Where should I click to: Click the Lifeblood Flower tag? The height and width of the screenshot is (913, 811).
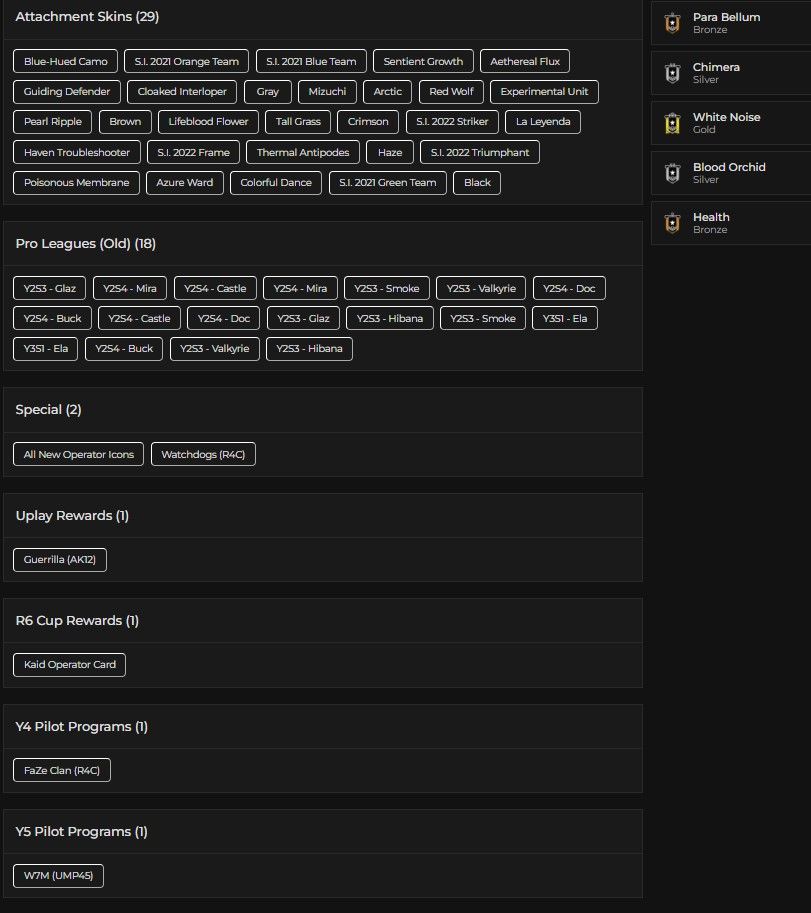click(x=208, y=122)
